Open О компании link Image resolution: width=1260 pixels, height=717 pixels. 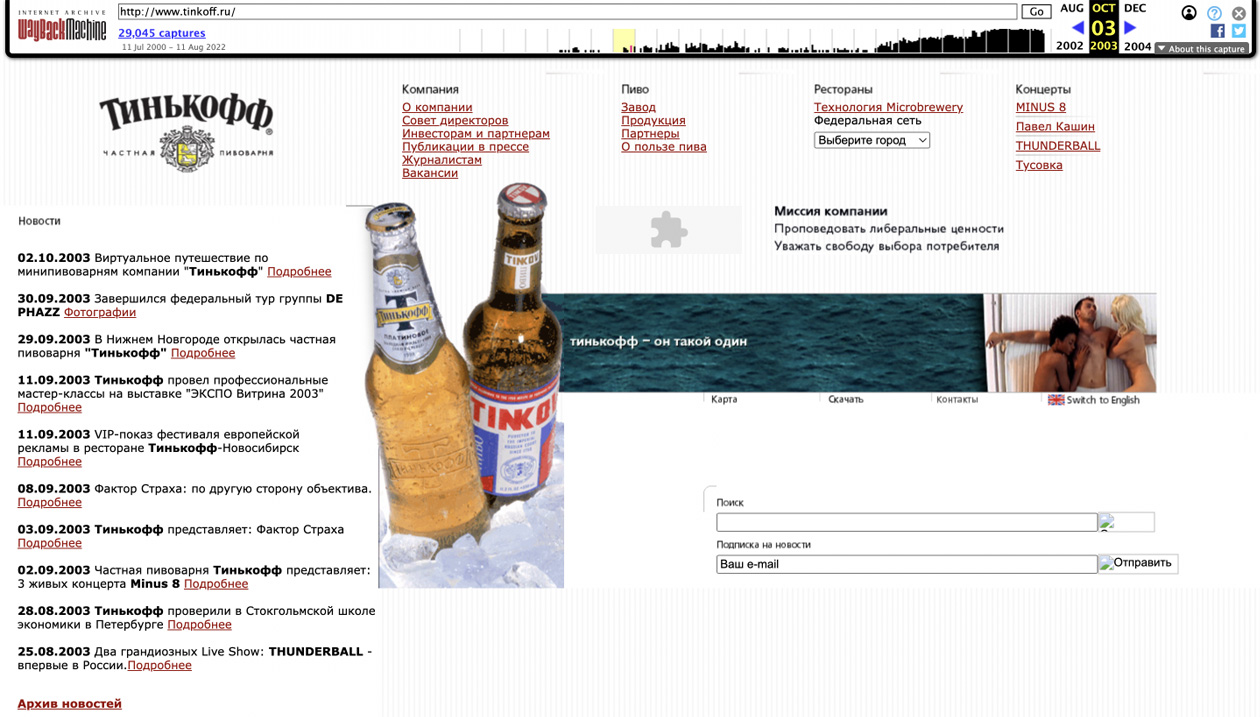(437, 107)
